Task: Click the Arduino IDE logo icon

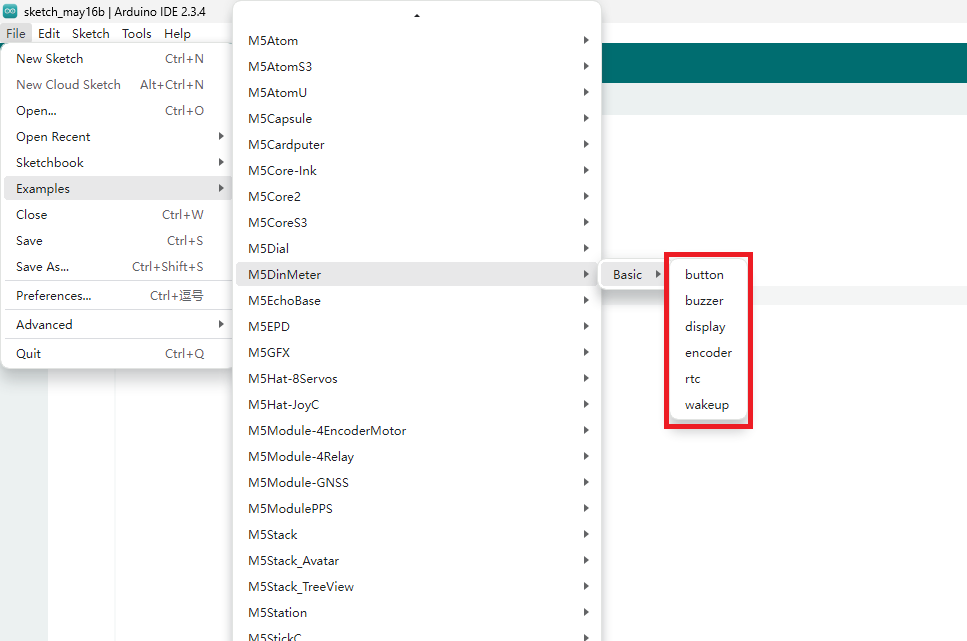Action: [10, 10]
